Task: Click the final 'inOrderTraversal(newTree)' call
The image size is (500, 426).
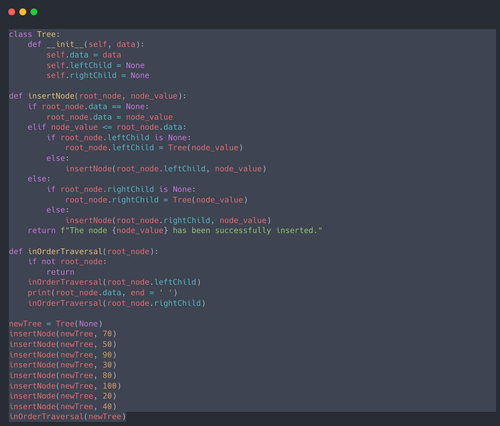Action: click(67, 417)
